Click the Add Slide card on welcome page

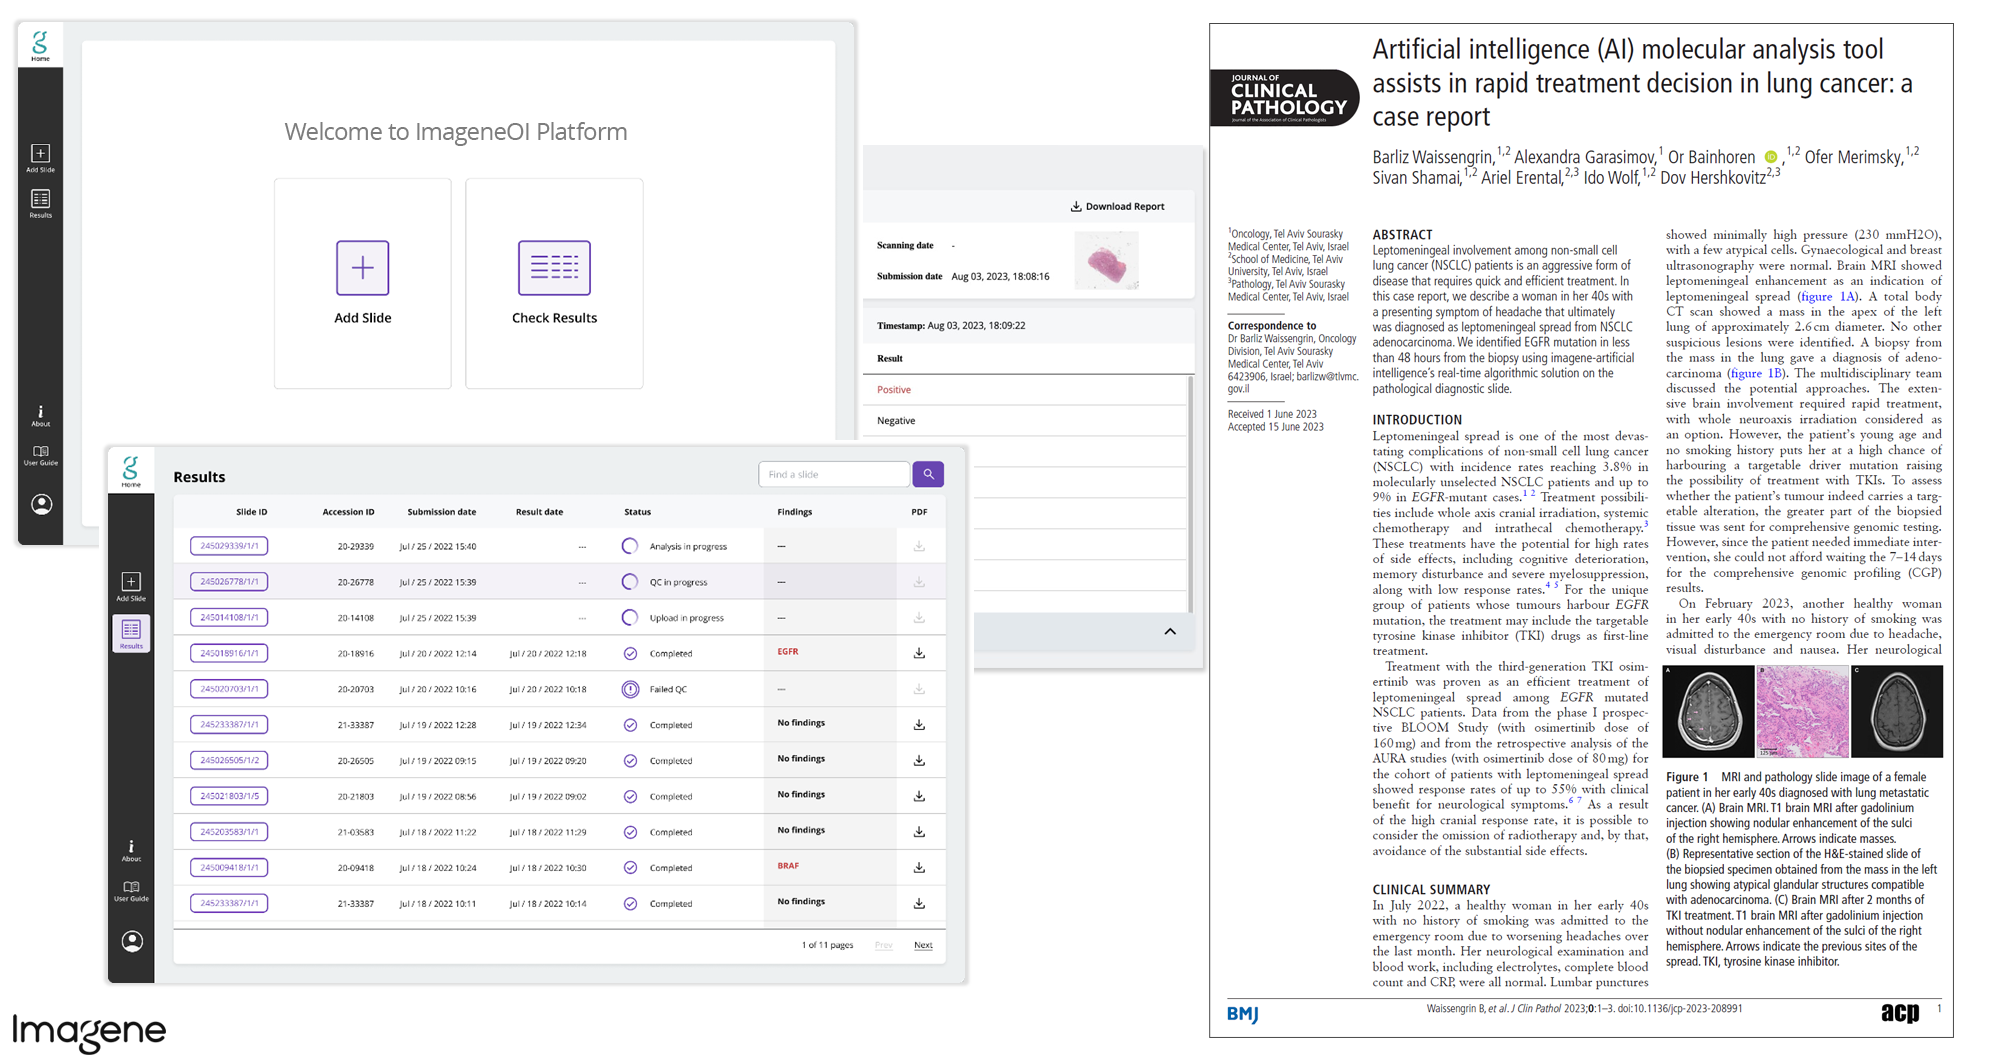click(362, 283)
